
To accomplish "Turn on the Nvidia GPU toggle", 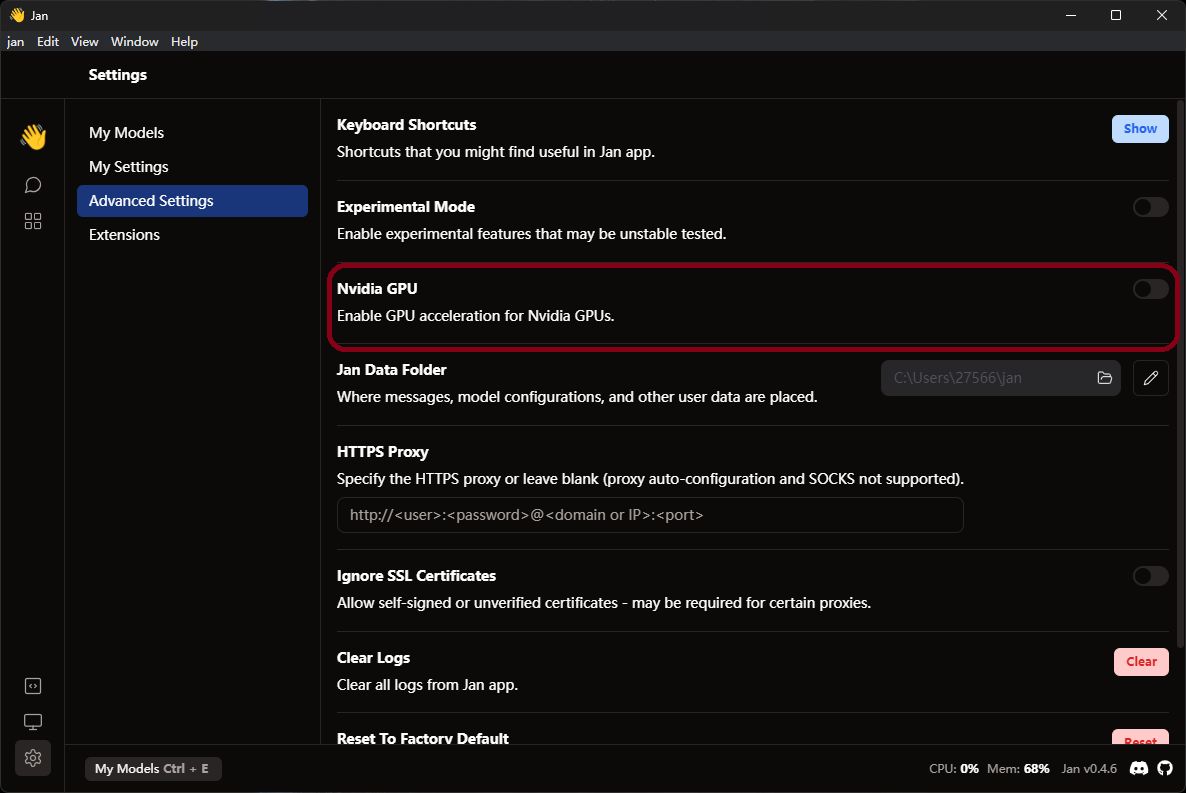I will click(1150, 289).
